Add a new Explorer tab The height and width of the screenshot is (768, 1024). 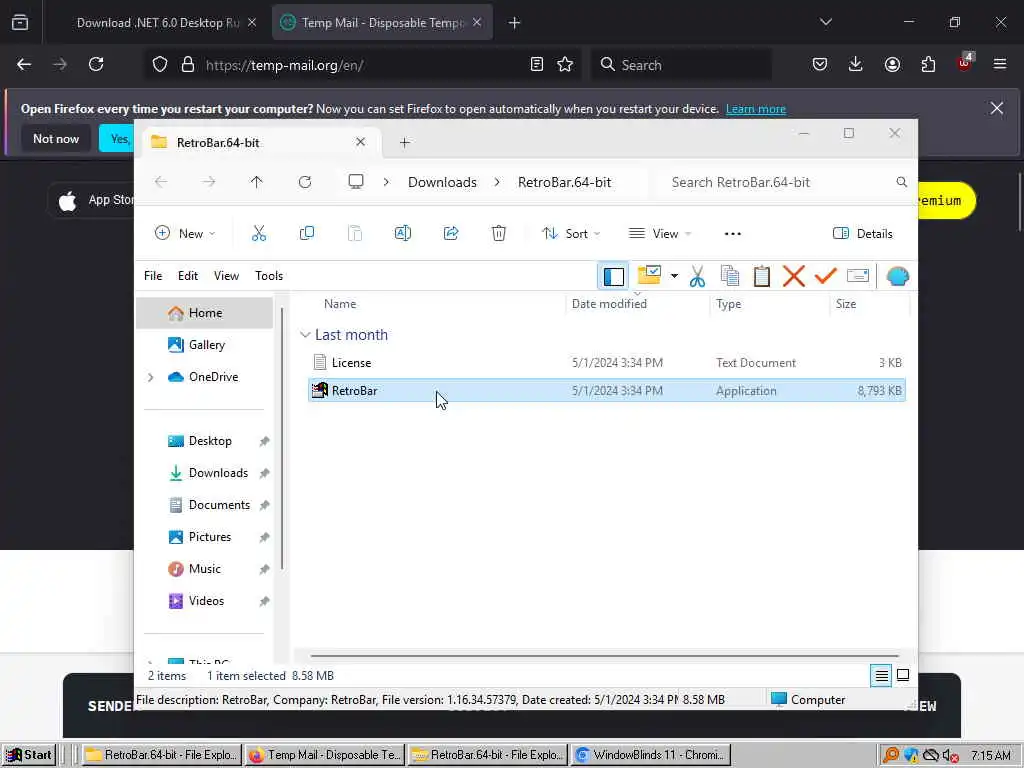tap(404, 142)
